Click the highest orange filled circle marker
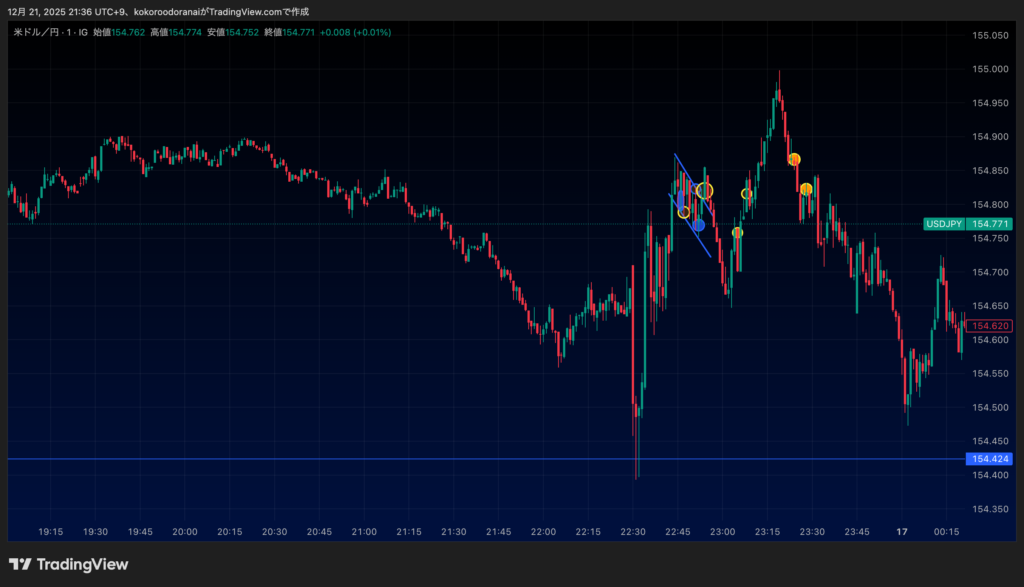The width and height of the screenshot is (1024, 587). (794, 159)
